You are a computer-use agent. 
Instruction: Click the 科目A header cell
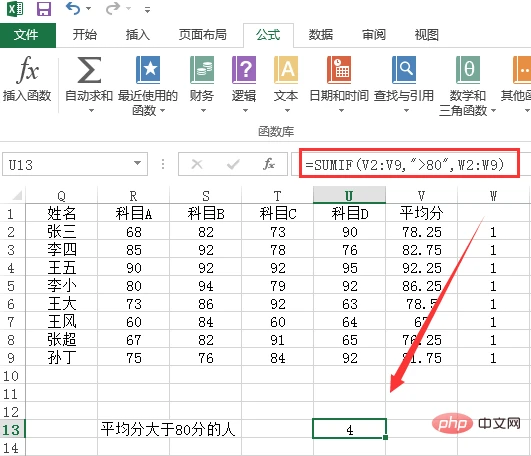[133, 213]
